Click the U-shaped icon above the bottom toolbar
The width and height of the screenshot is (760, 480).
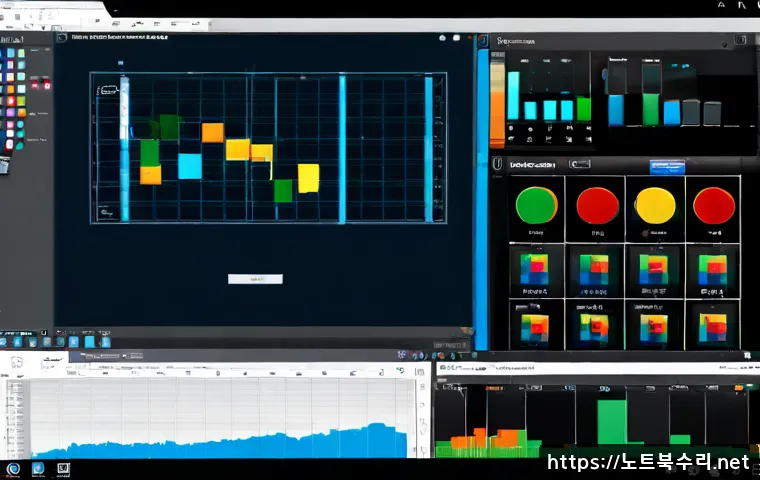point(44,333)
